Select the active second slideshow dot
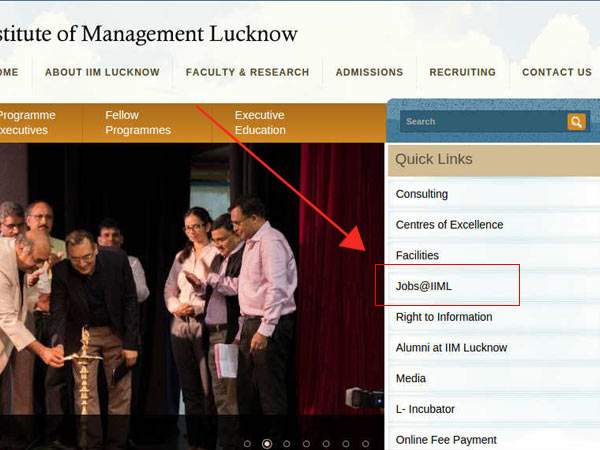Viewport: 600px width, 450px height. 267,444
